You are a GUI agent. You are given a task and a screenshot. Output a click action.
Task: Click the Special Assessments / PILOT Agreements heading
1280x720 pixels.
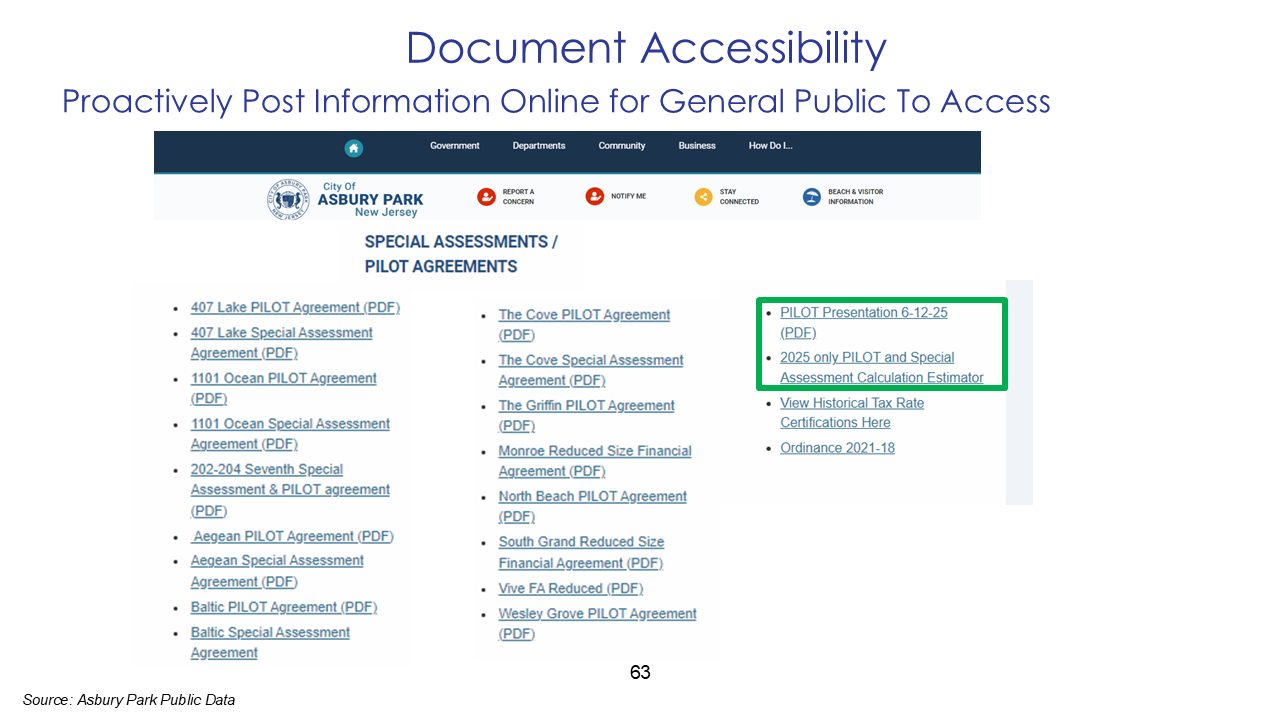(461, 254)
